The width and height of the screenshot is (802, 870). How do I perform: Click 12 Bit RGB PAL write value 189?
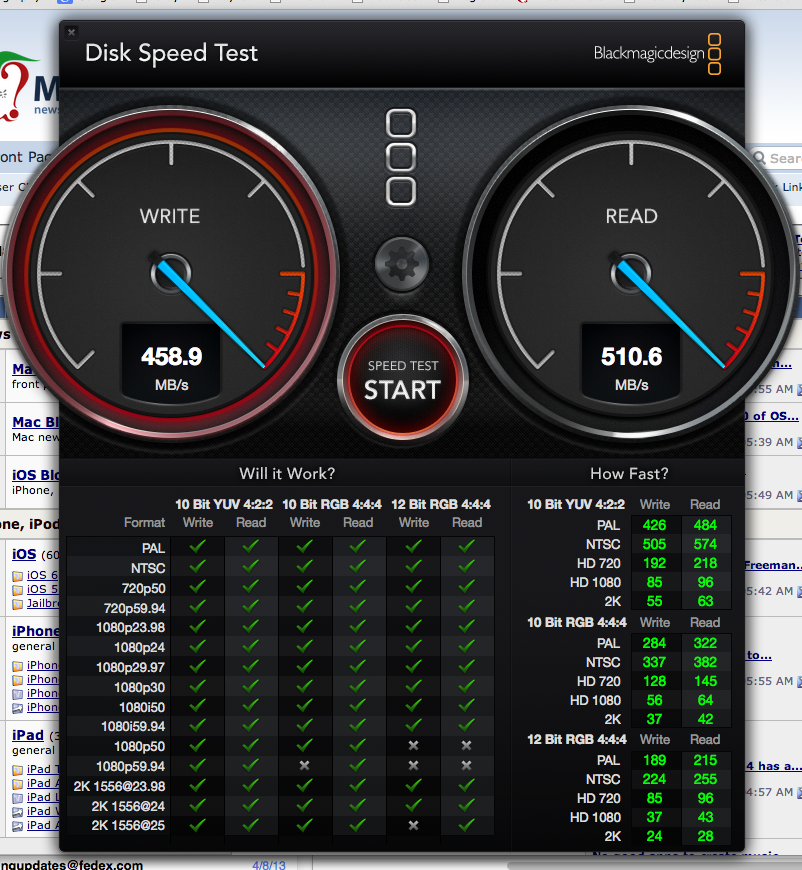click(x=654, y=760)
